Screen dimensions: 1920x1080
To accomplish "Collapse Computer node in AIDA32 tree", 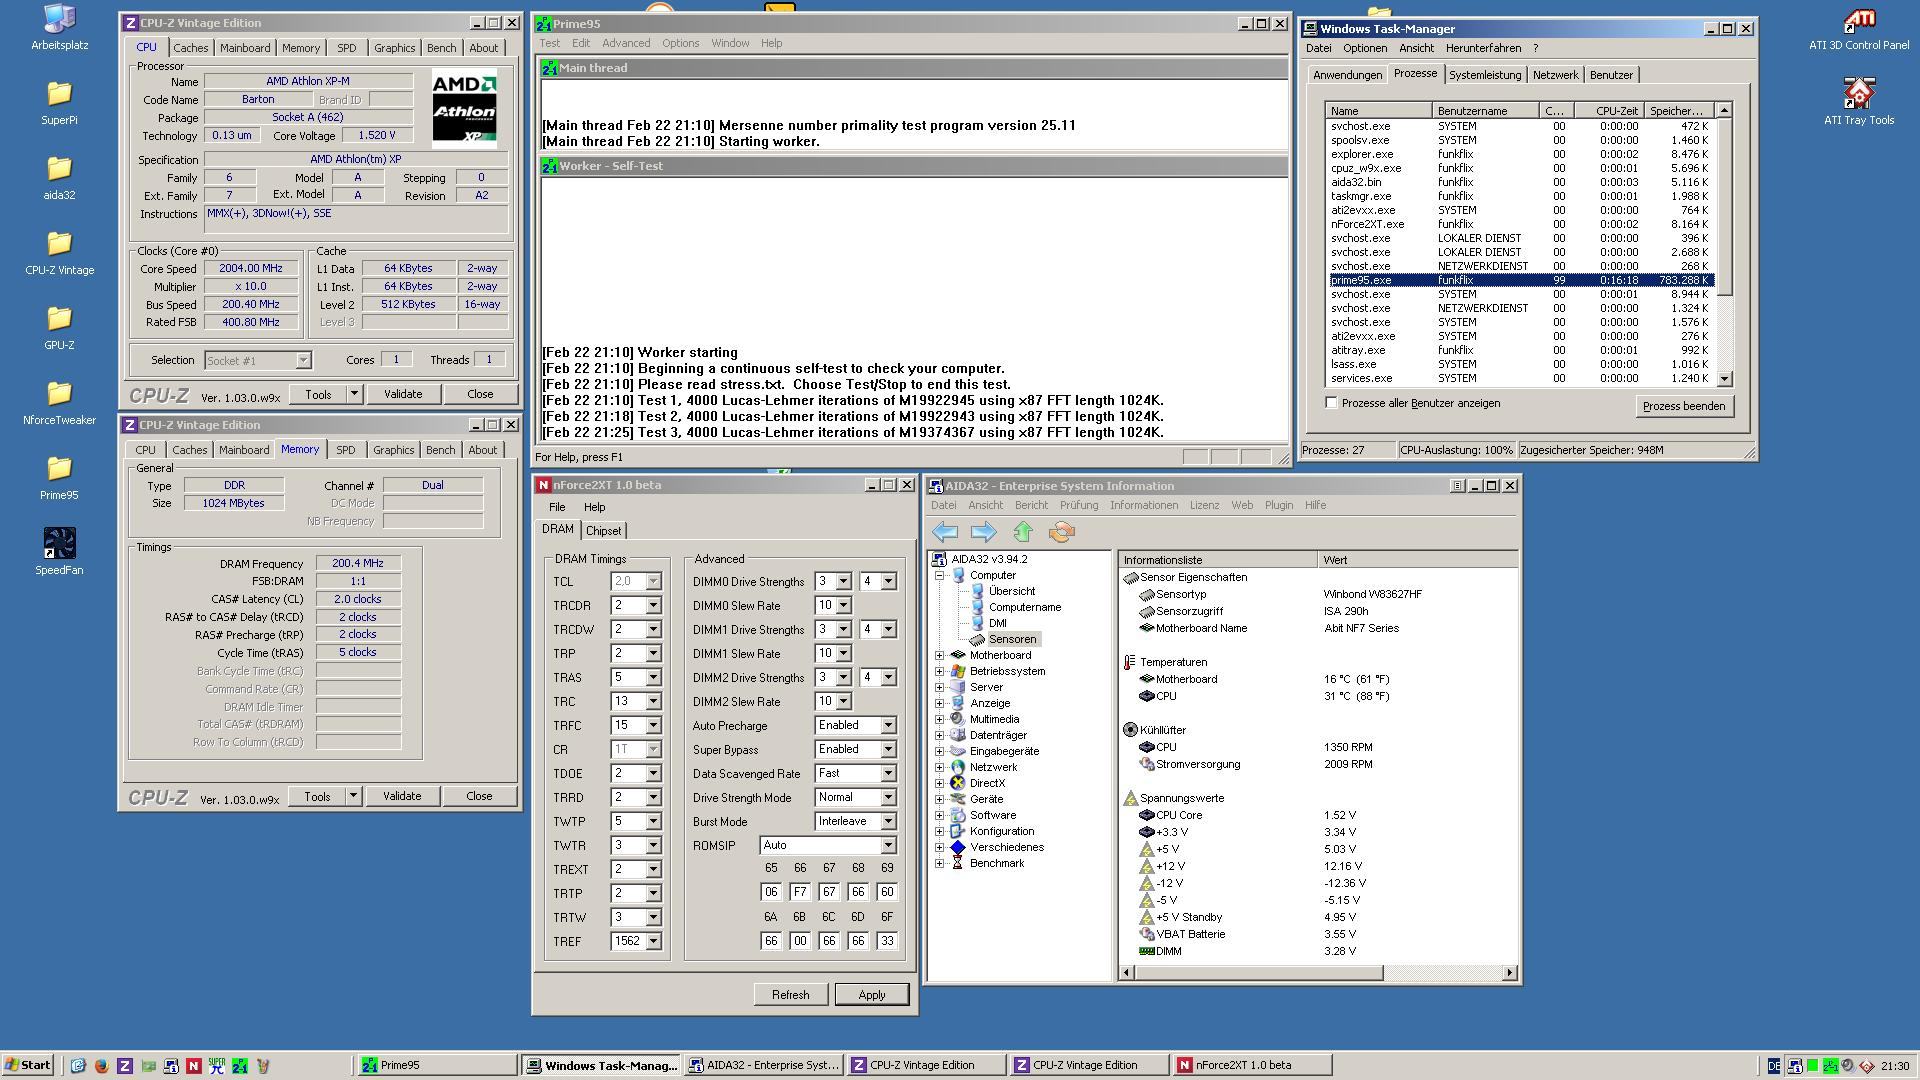I will 939,575.
